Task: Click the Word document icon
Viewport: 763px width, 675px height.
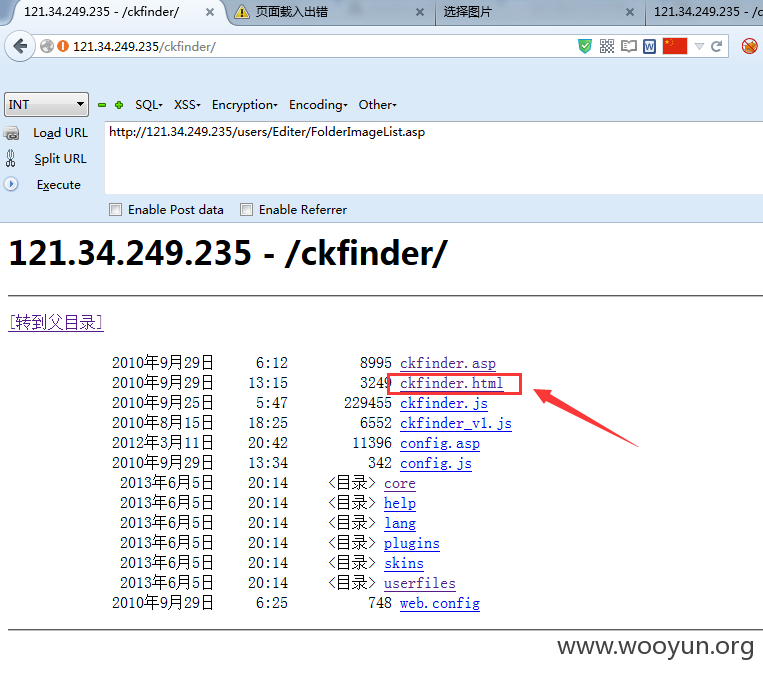Action: coord(649,47)
